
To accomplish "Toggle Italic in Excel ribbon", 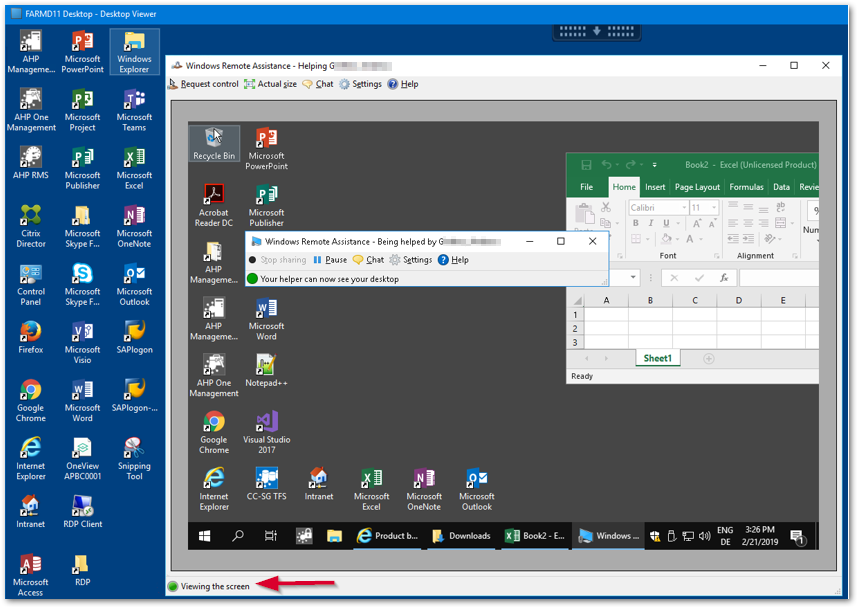I will pos(651,223).
